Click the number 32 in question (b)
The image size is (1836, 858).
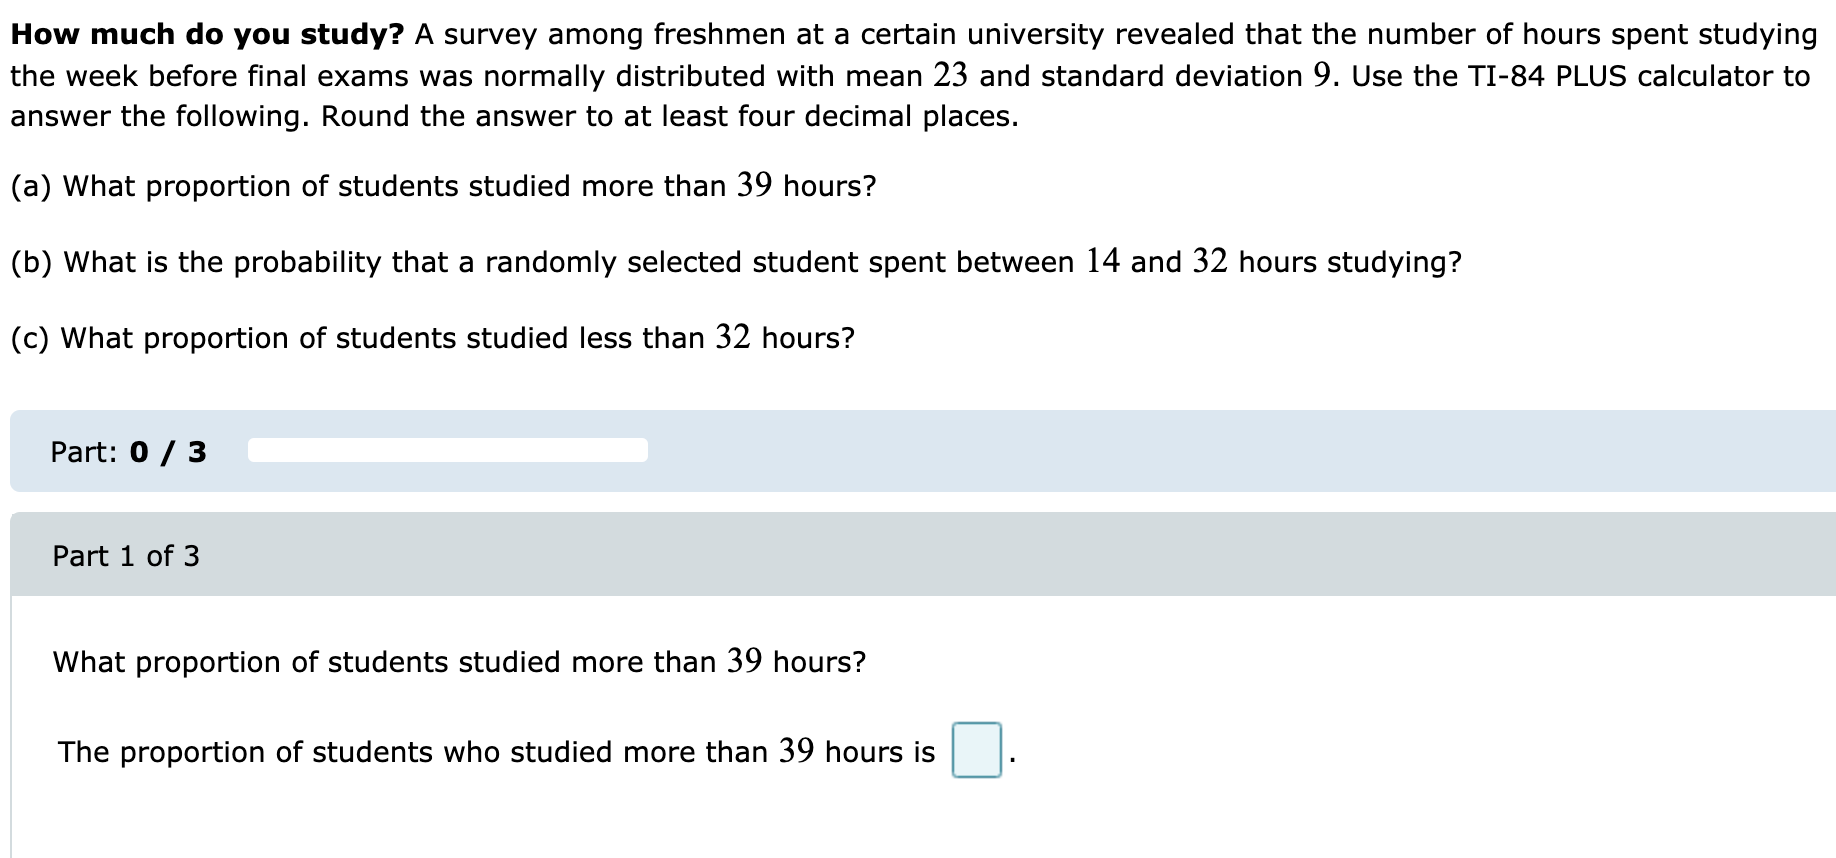coord(1210,262)
